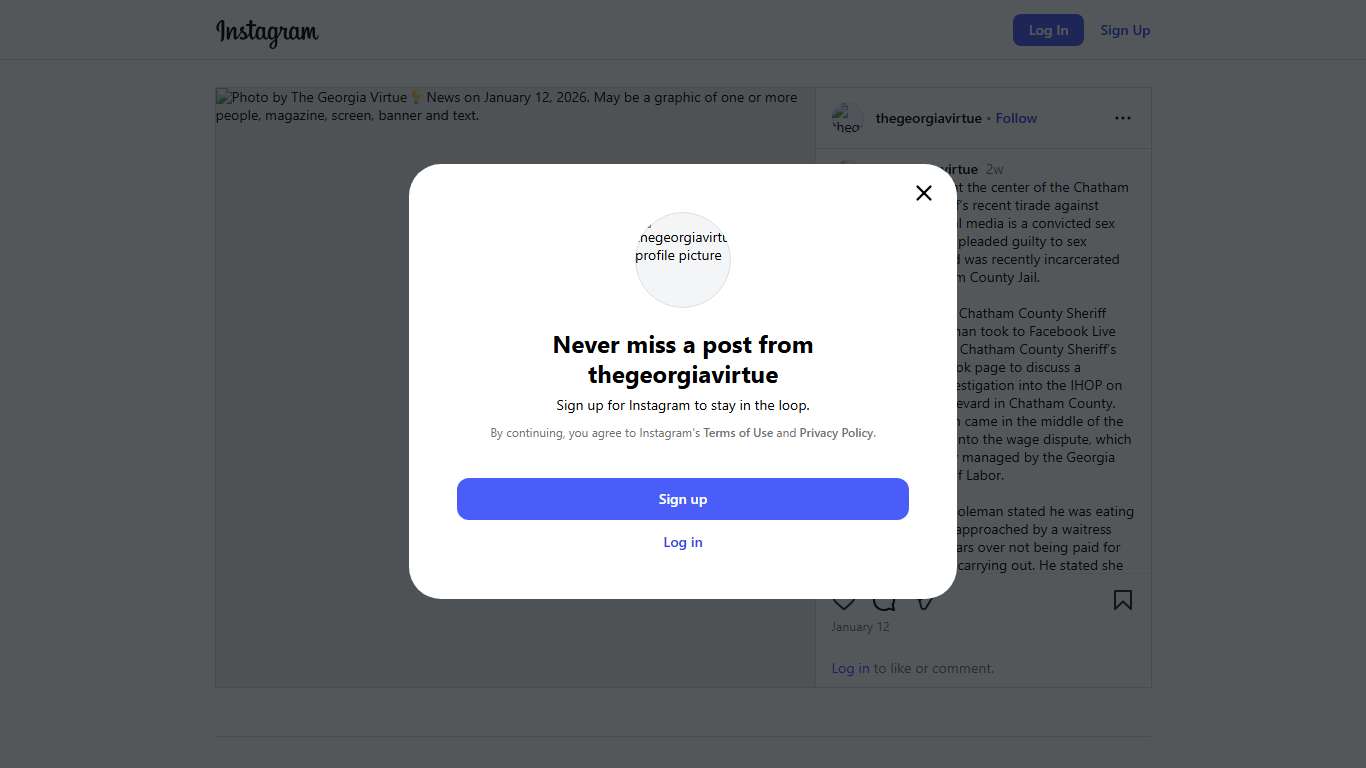The image size is (1366, 768).
Task: Click Log in below the Sign up button
Action: pos(683,542)
